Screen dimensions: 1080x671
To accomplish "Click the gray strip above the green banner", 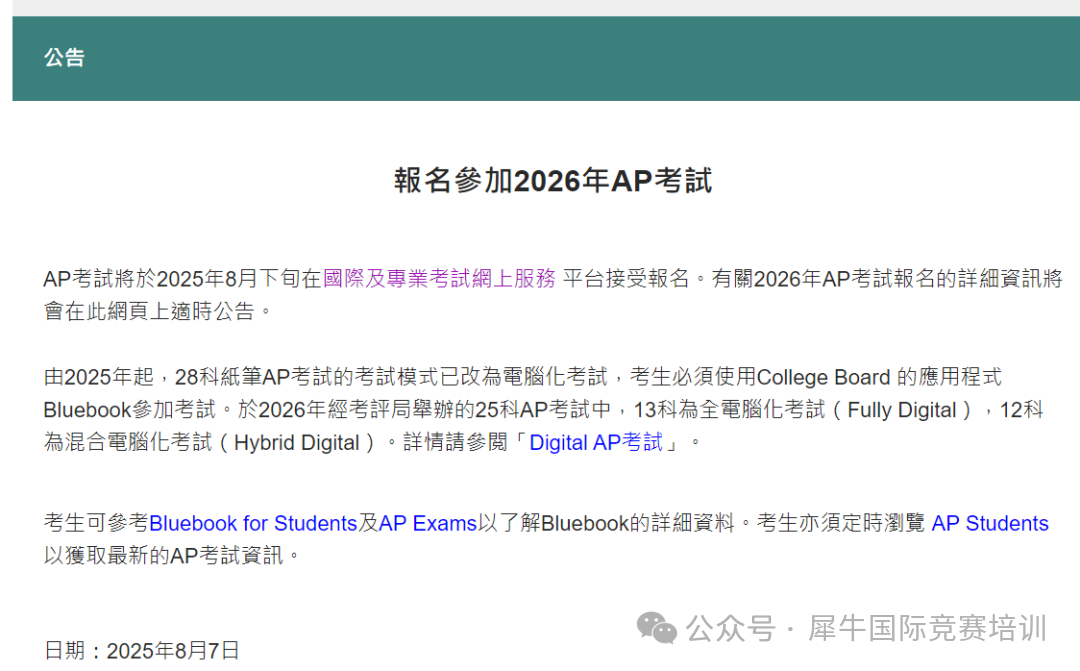I will coord(540,7).
